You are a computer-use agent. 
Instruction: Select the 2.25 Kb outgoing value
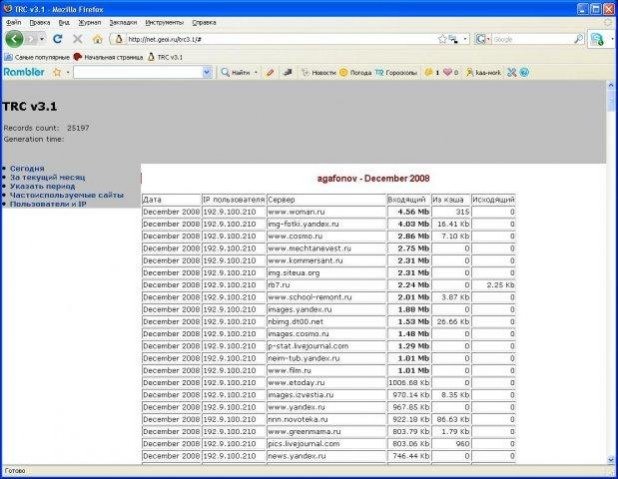pos(501,285)
